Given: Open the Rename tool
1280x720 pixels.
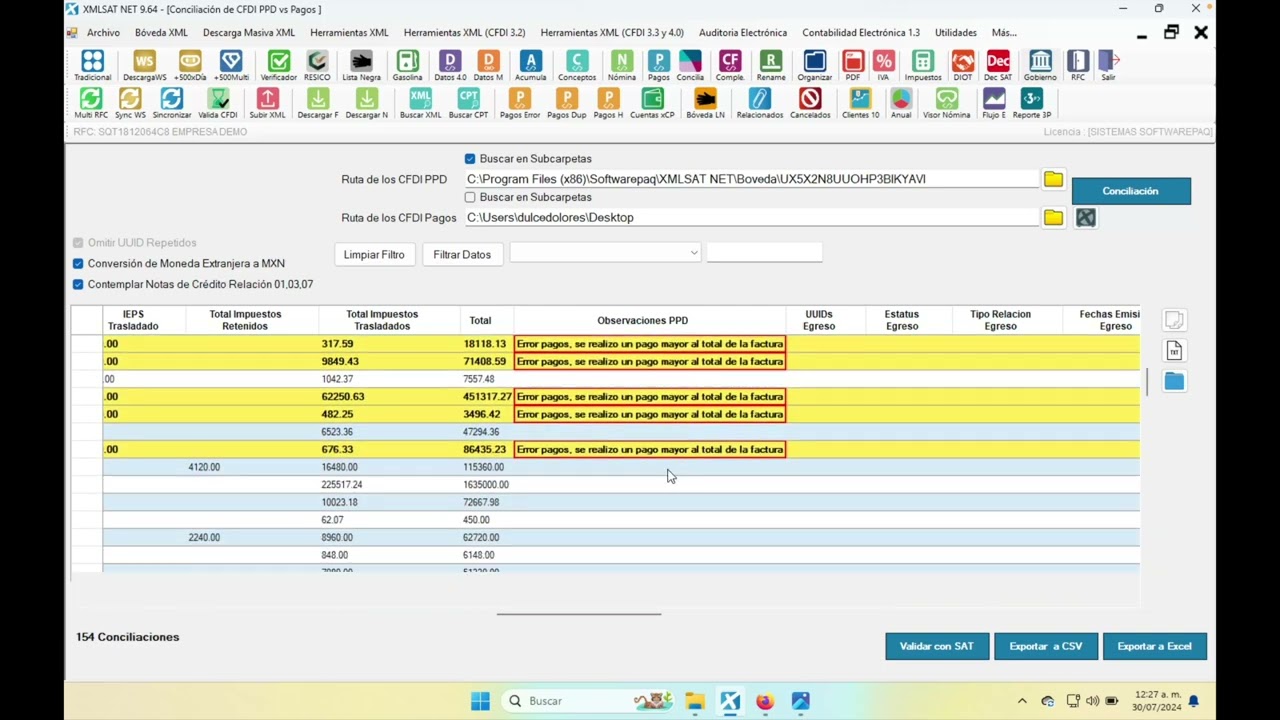Looking at the screenshot, I should coord(770,66).
